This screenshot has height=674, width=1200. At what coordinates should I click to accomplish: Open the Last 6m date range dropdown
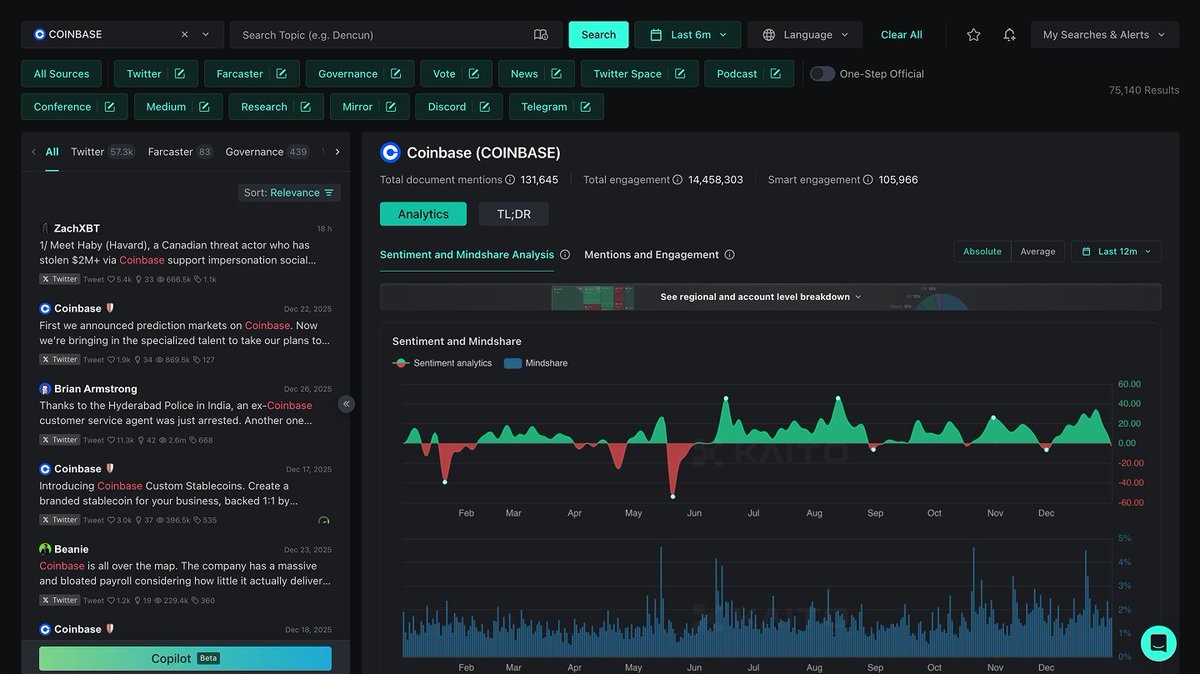pyautogui.click(x=687, y=33)
